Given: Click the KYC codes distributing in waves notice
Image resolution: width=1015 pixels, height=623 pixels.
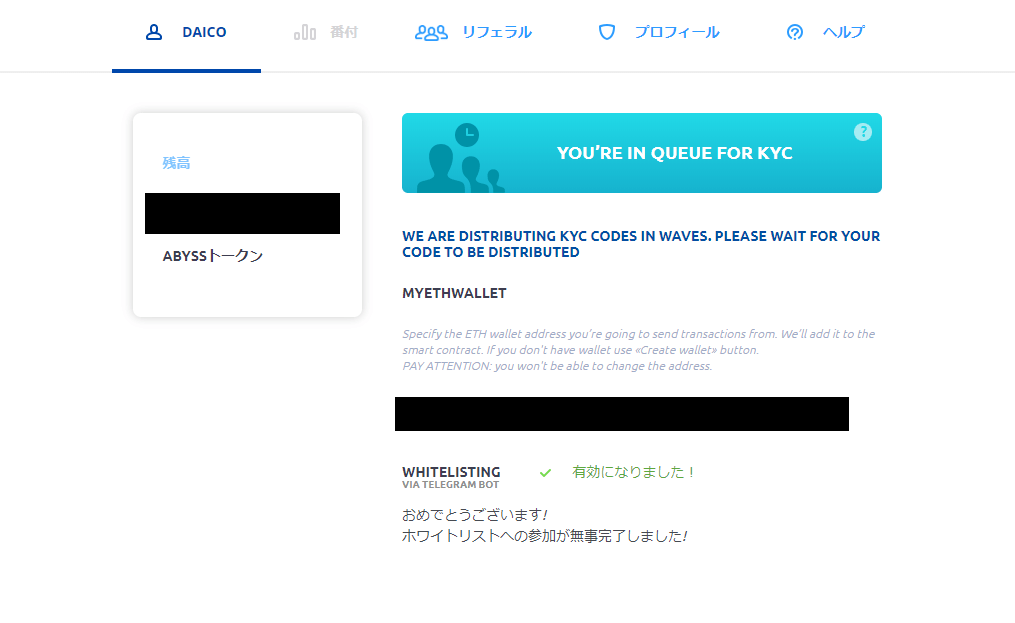Looking at the screenshot, I should click(x=641, y=244).
